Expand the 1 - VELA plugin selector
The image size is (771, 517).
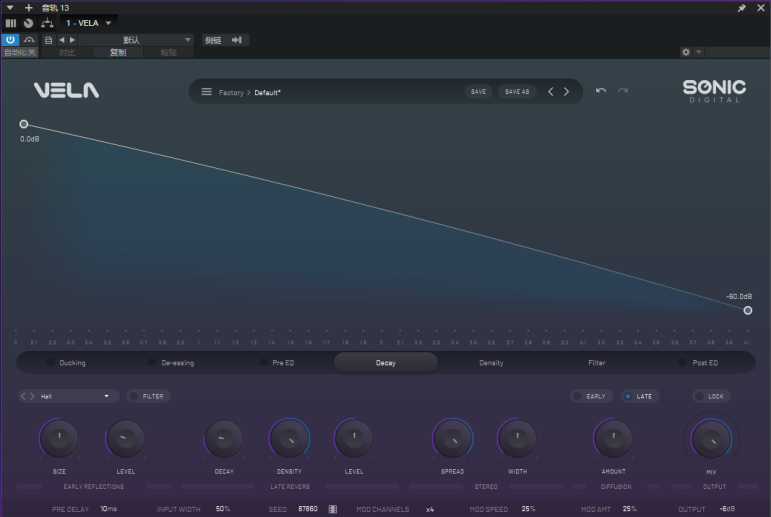[90, 22]
